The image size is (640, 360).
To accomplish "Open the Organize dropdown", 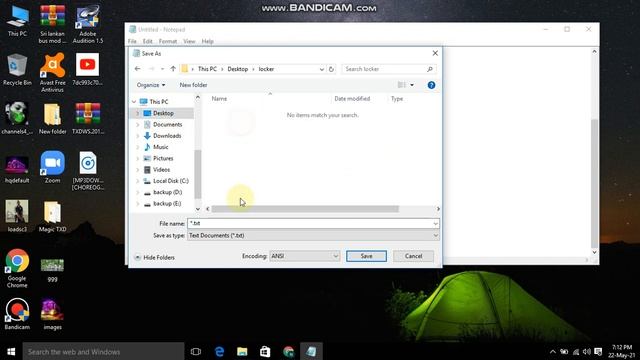I will pyautogui.click(x=151, y=85).
